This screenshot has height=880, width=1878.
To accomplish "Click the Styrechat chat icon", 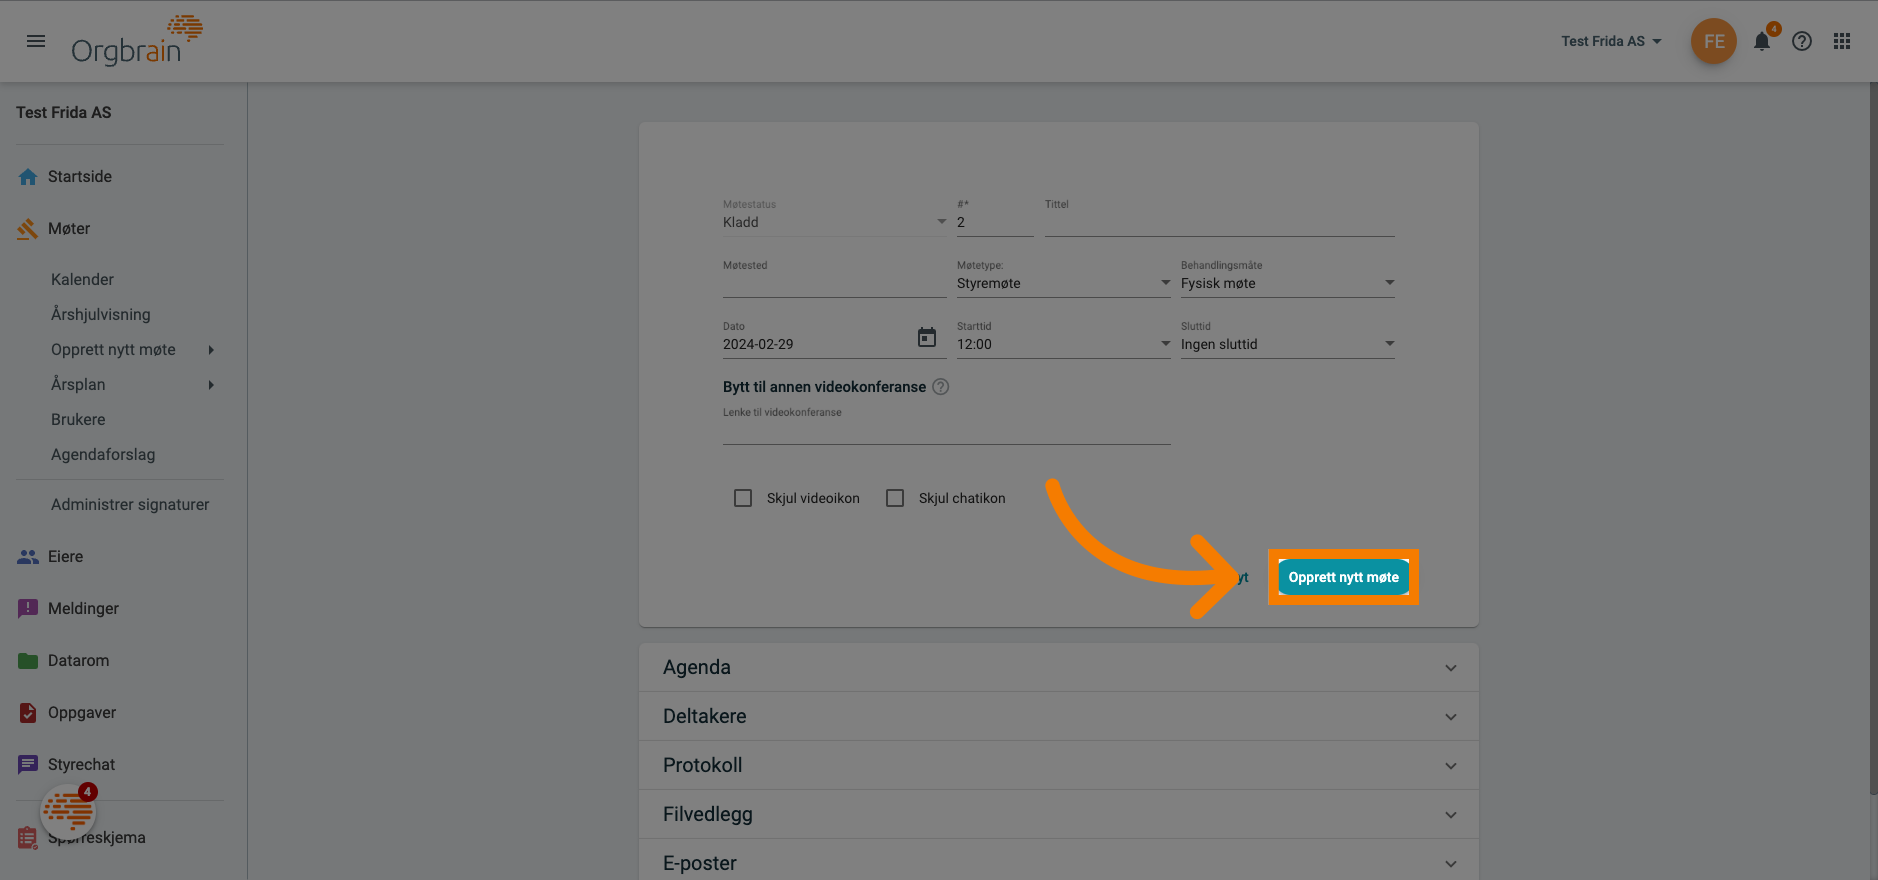I will (x=28, y=765).
